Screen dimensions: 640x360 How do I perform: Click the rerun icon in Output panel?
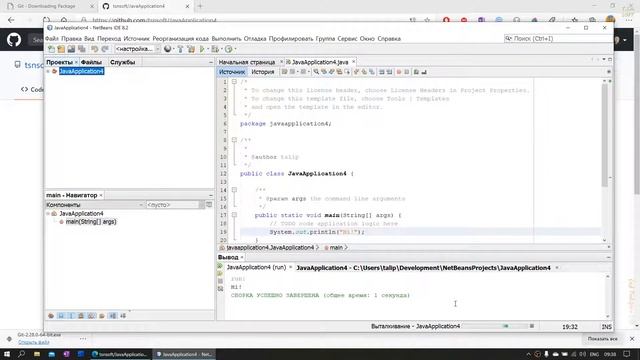[220, 266]
